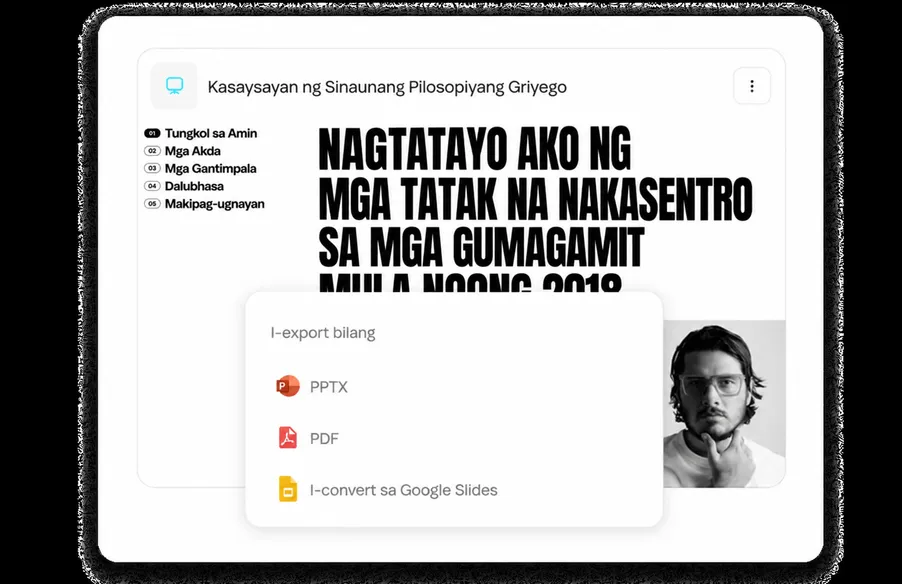
Task: Click the 02 number badge
Action: point(152,151)
